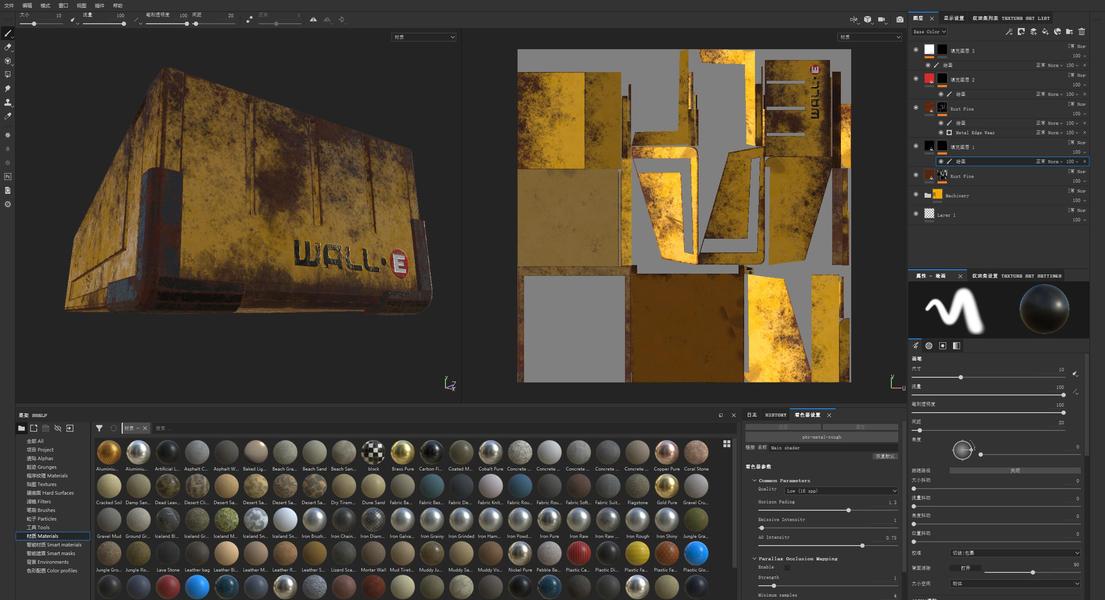Select the Material picker eyedropper tool
The width and height of the screenshot is (1105, 600).
(x=8, y=116)
